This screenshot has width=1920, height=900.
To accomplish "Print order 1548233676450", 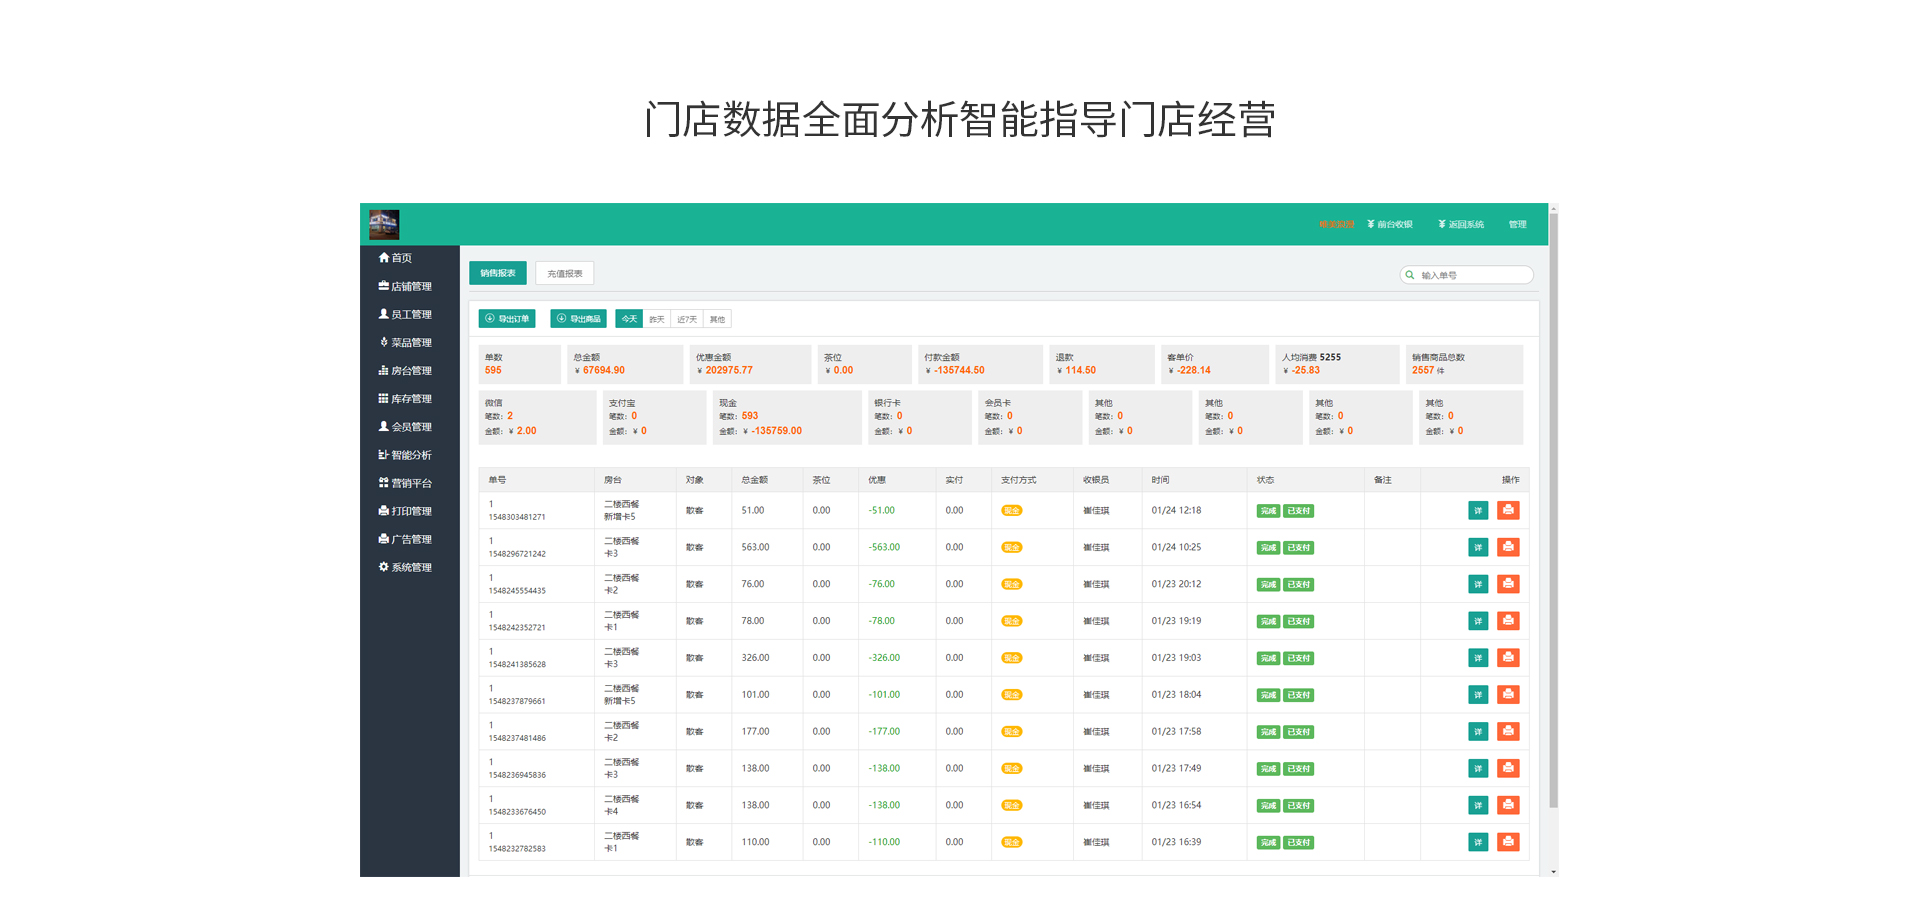I will 1508,805.
